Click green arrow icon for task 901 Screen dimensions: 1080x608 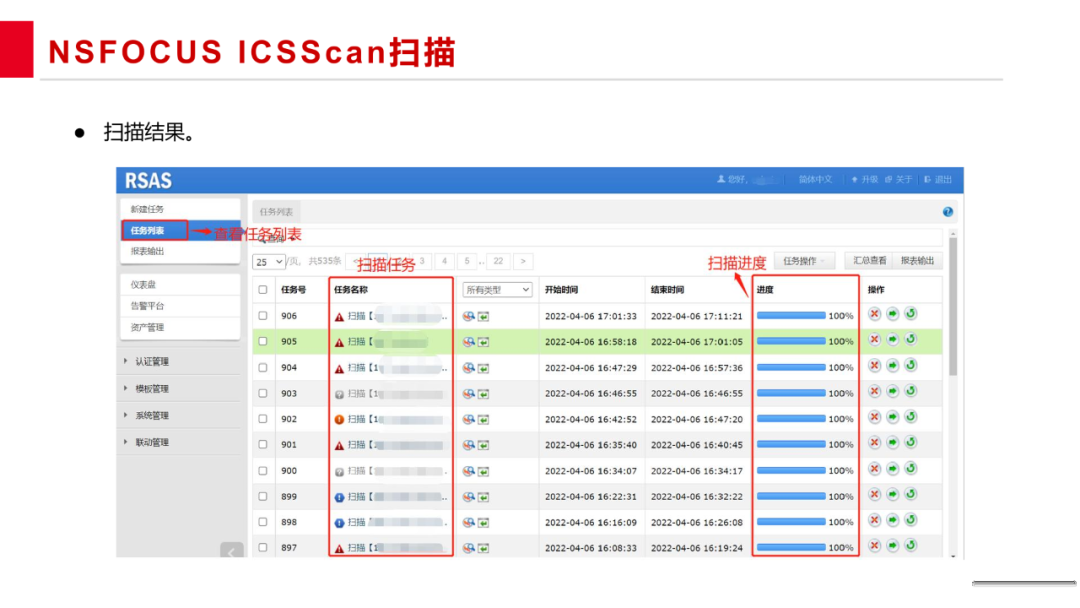pos(893,443)
